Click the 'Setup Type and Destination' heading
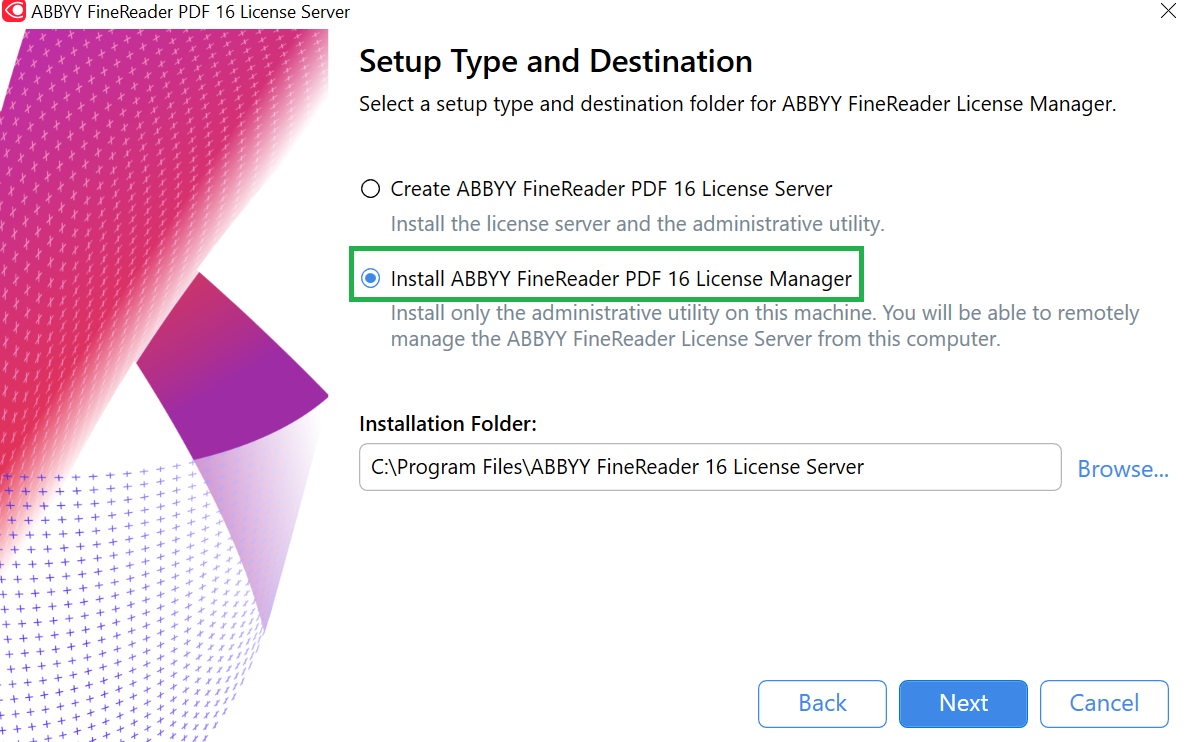 click(x=556, y=61)
